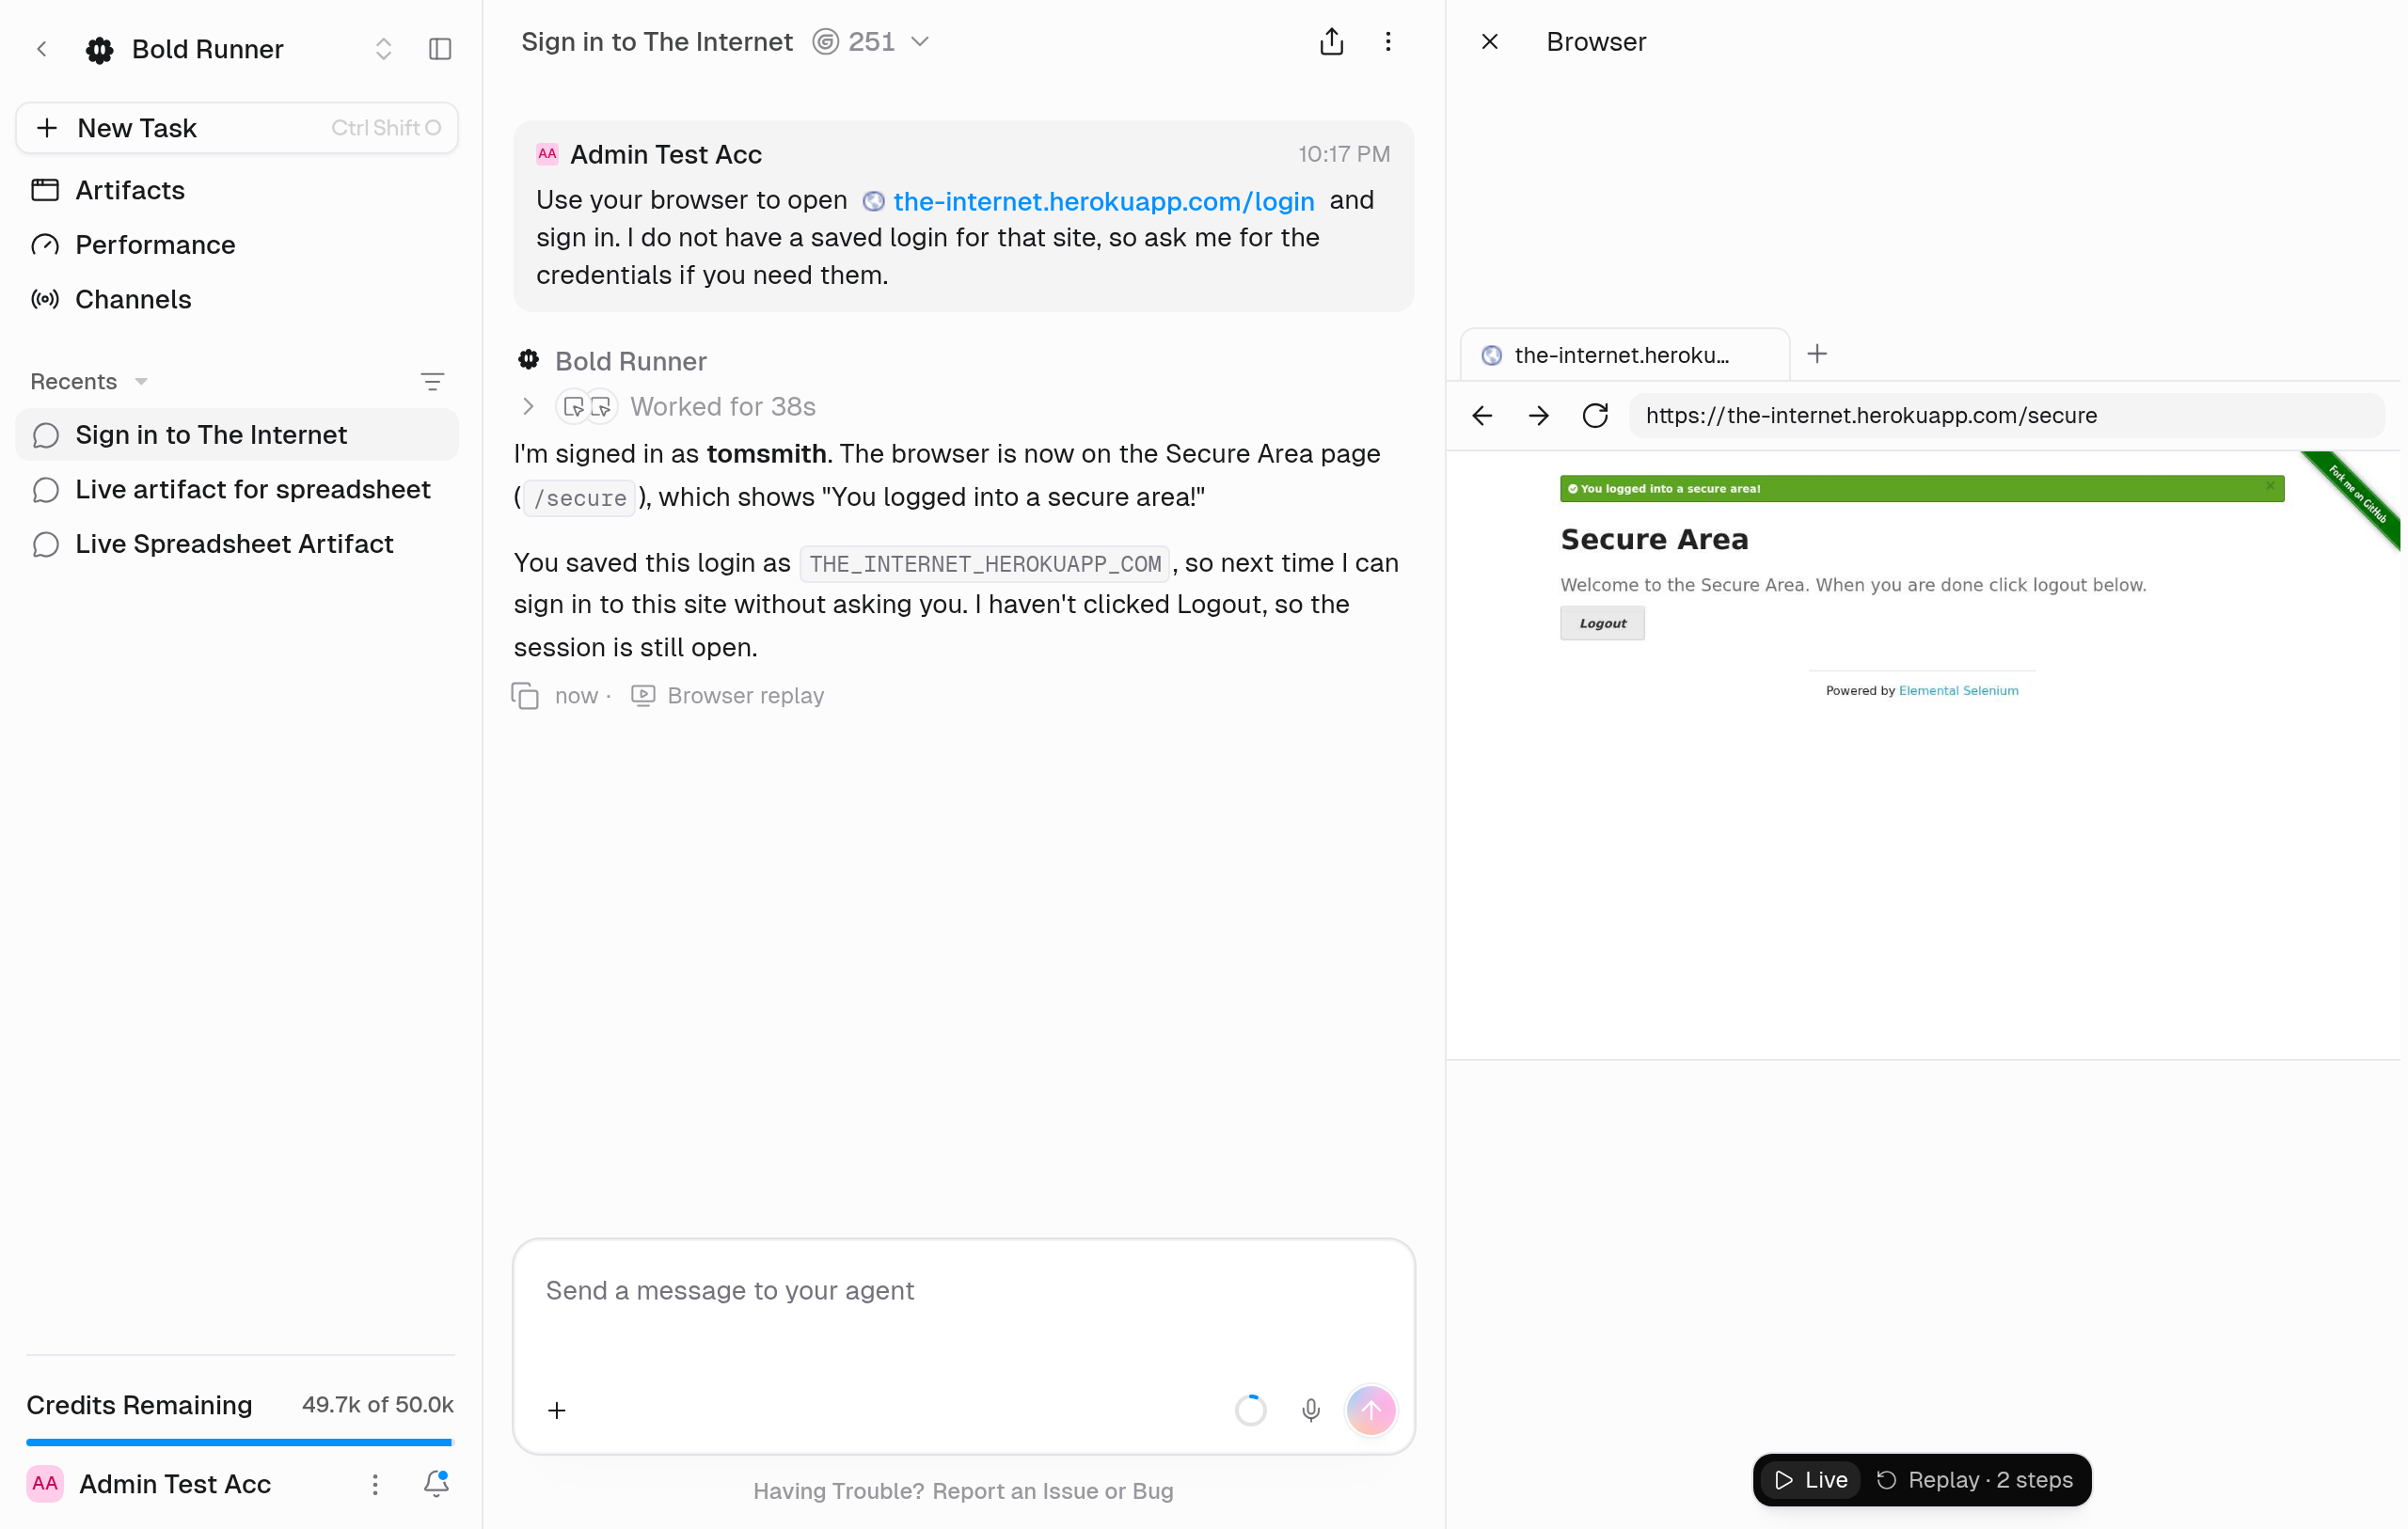Click the Logout button on Secure Area
The height and width of the screenshot is (1529, 2408).
click(x=1602, y=624)
